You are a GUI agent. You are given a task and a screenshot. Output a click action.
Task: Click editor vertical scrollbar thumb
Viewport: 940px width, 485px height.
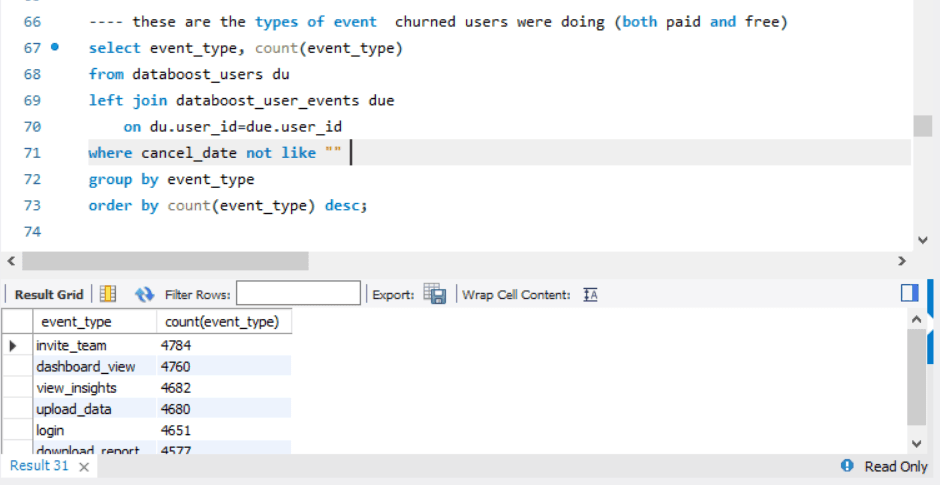coord(923,126)
